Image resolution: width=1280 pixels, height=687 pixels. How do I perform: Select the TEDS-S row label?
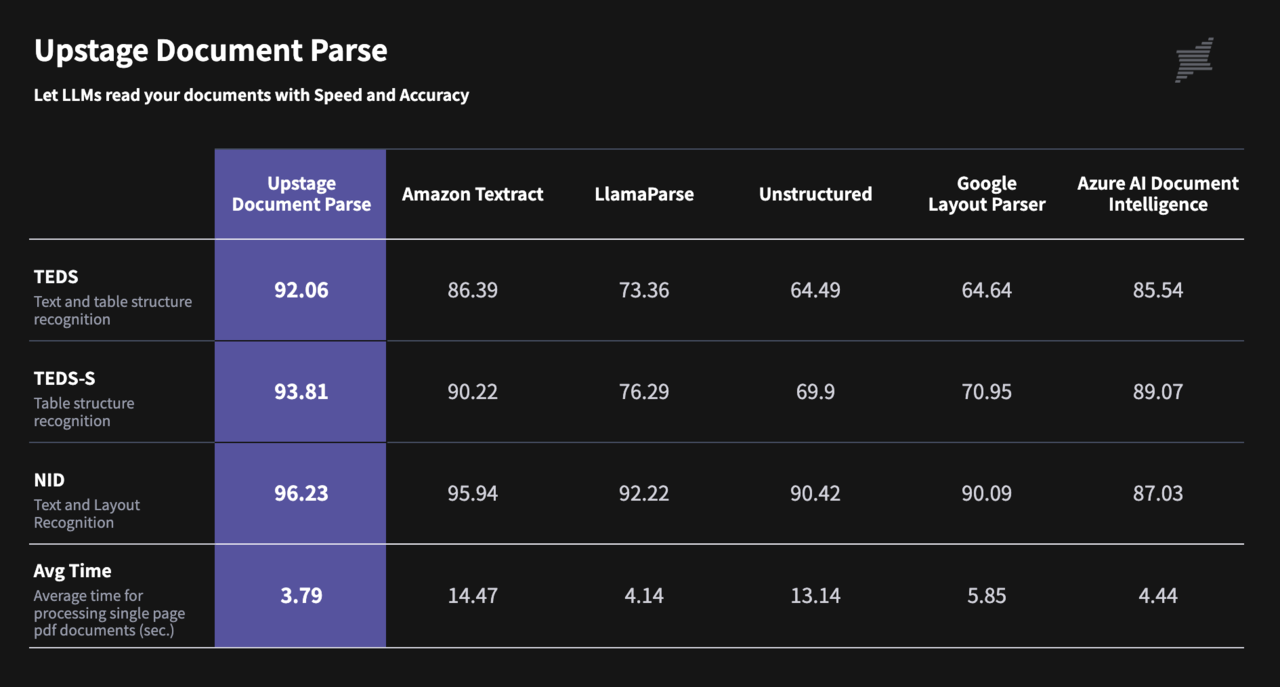[64, 379]
